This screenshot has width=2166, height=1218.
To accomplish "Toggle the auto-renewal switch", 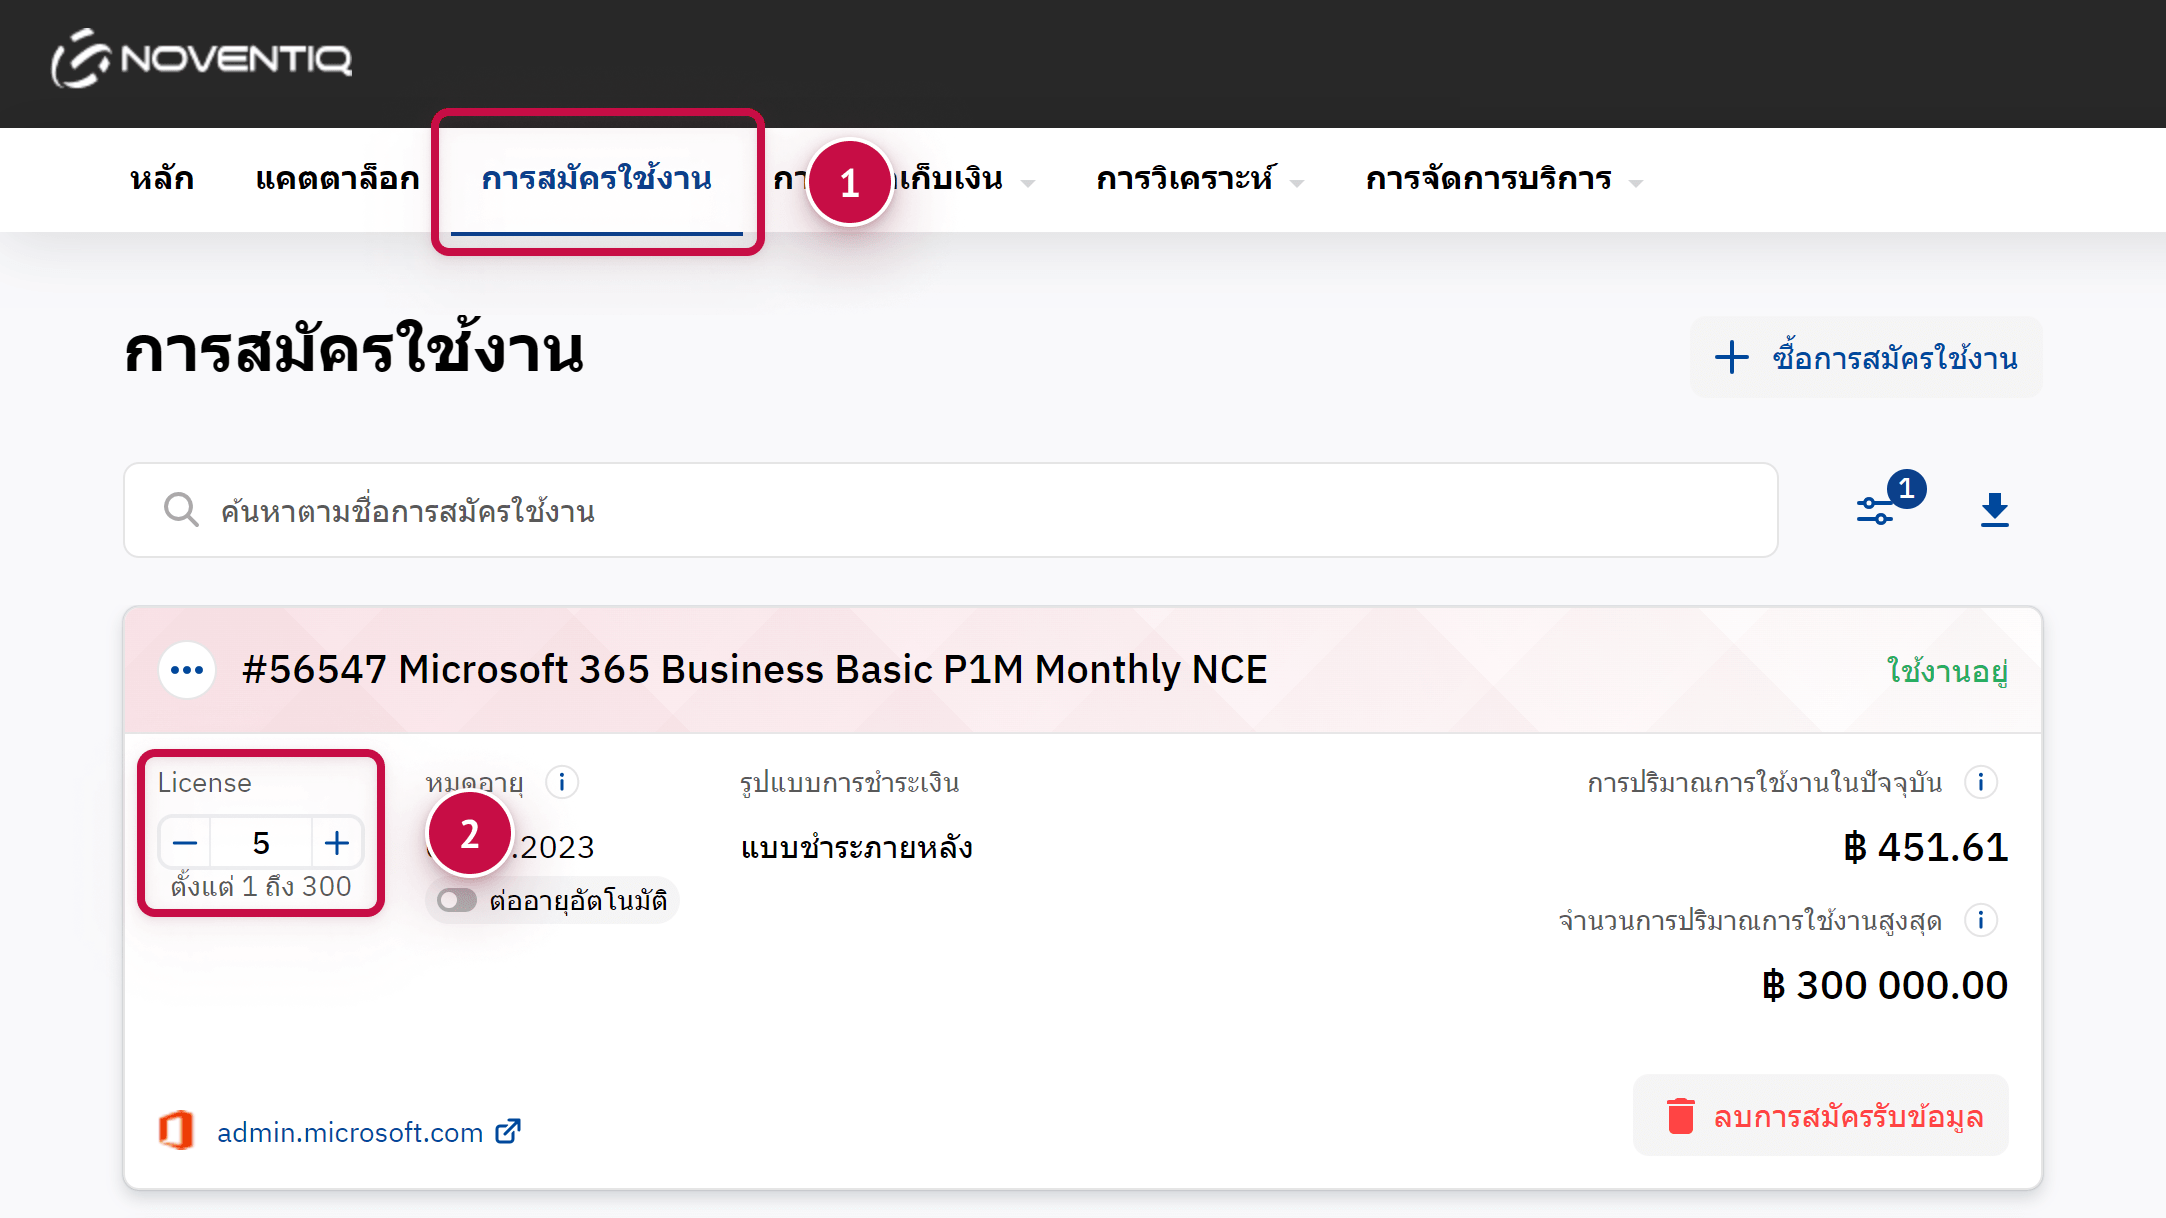I will pyautogui.click(x=457, y=900).
